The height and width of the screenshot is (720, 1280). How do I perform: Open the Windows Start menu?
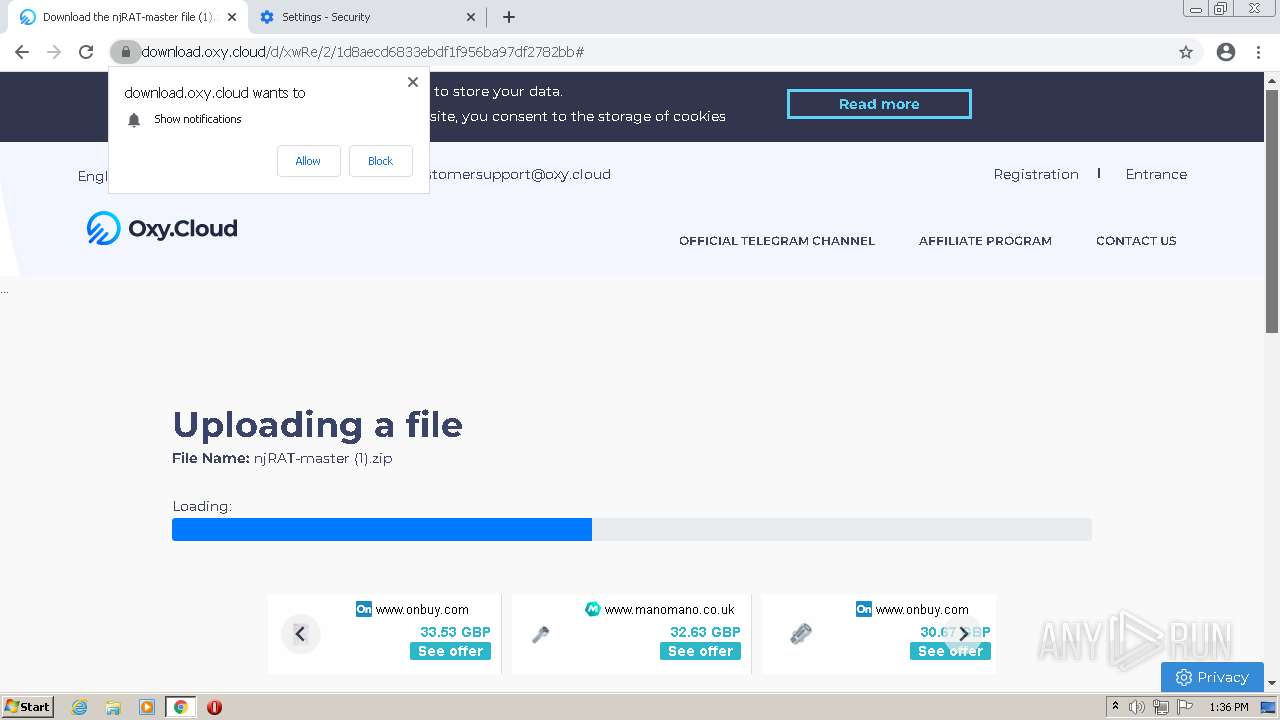pos(28,707)
